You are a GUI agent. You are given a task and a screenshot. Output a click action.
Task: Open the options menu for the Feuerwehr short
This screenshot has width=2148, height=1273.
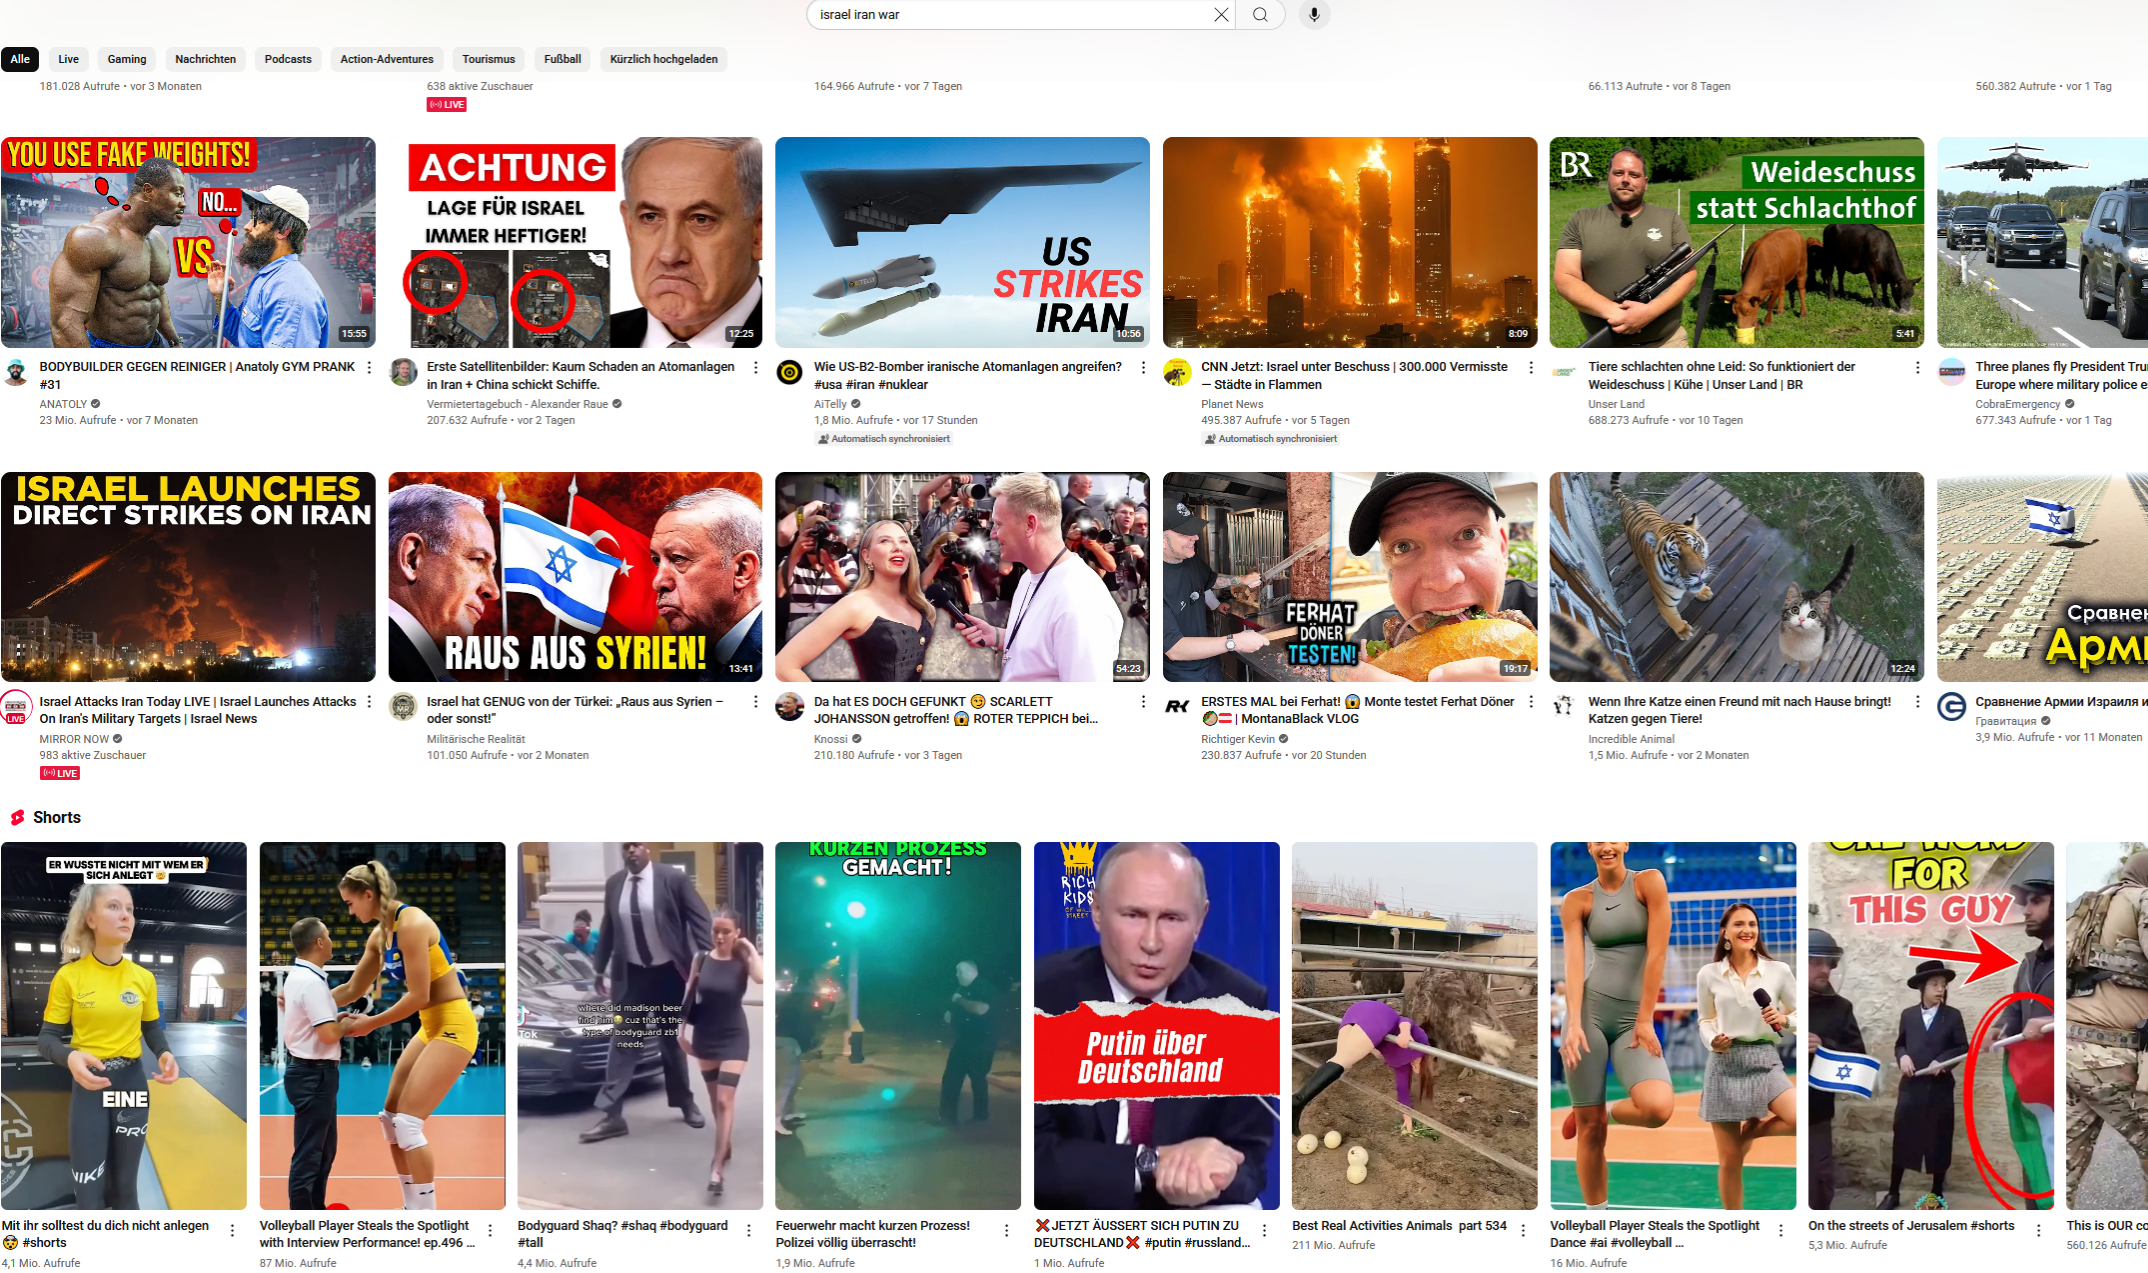pyautogui.click(x=1006, y=1230)
